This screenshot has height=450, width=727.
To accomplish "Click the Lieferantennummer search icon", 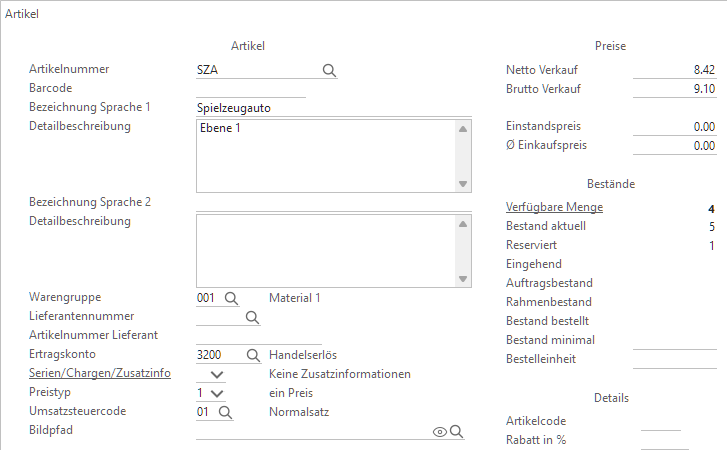I will pyautogui.click(x=252, y=317).
